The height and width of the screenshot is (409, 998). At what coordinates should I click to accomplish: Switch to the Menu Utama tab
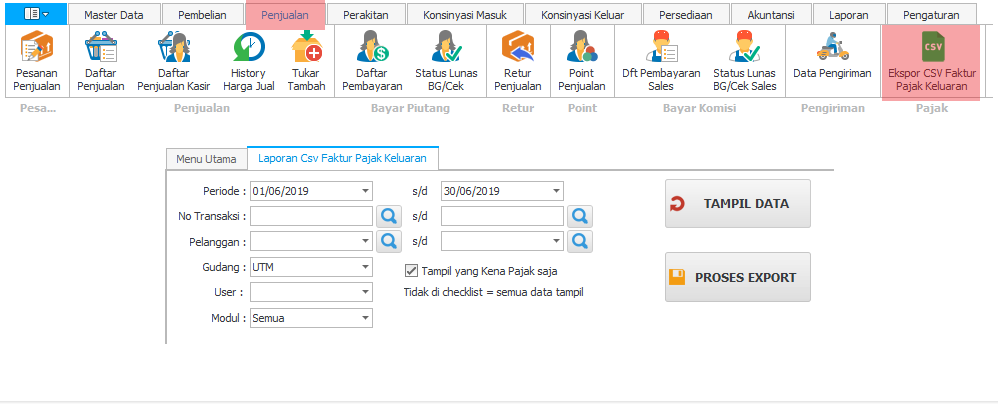click(x=206, y=159)
